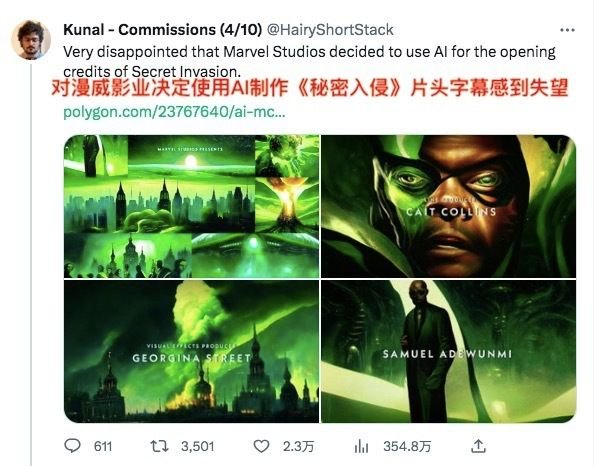Click display name Kunal - Commissions (4/10)
The height and width of the screenshot is (466, 594).
click(x=163, y=30)
